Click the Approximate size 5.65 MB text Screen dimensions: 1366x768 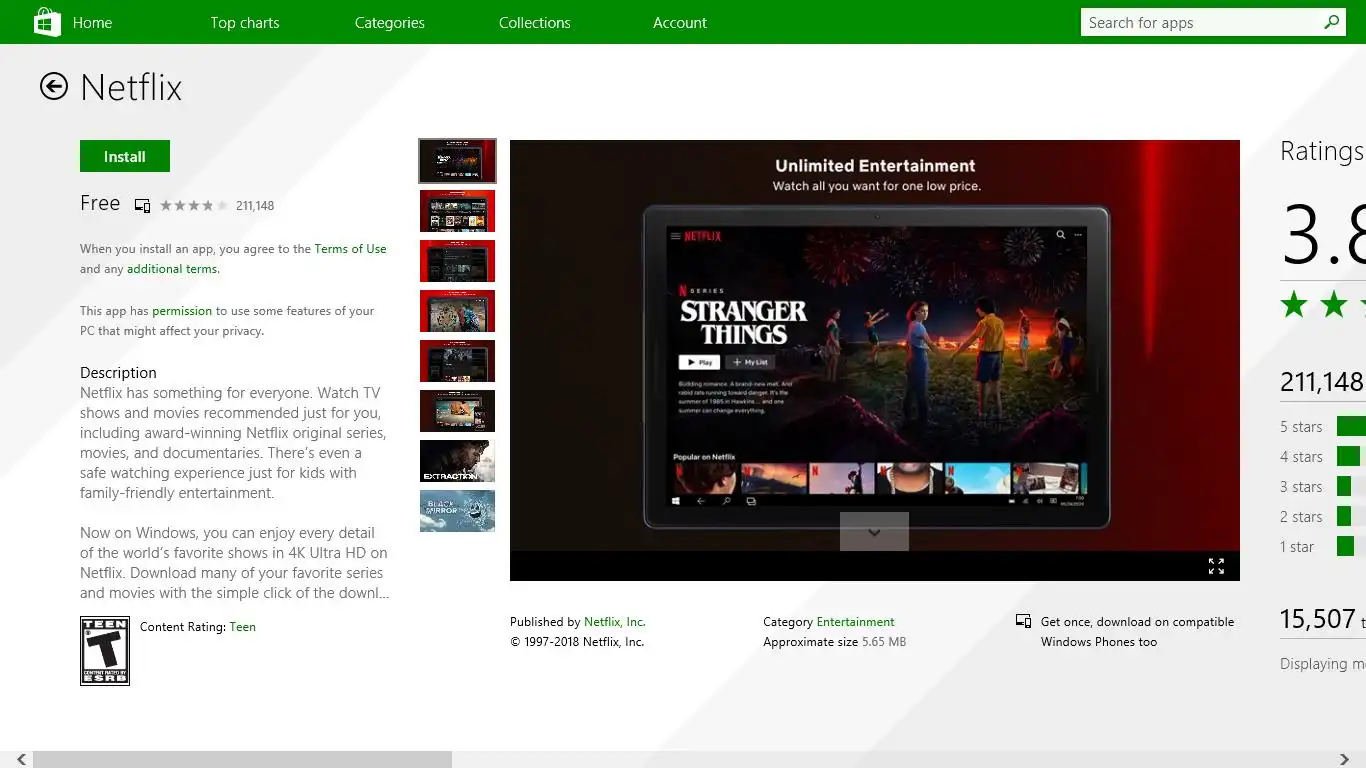click(x=834, y=642)
